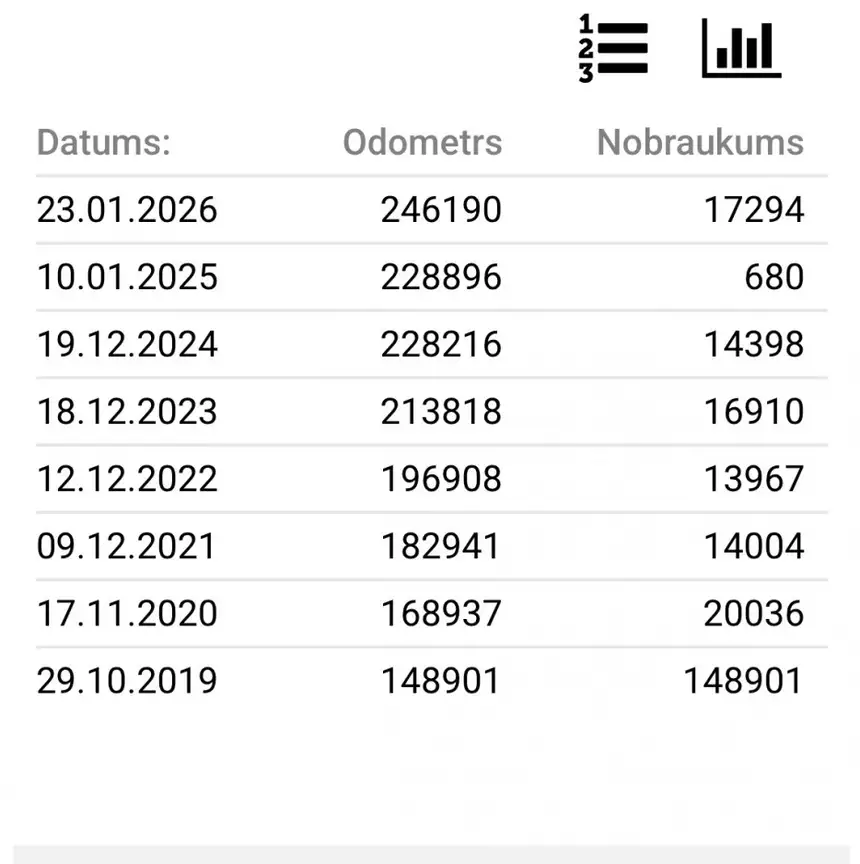860x864 pixels.
Task: Click odometer reading 196908
Action: click(x=441, y=479)
